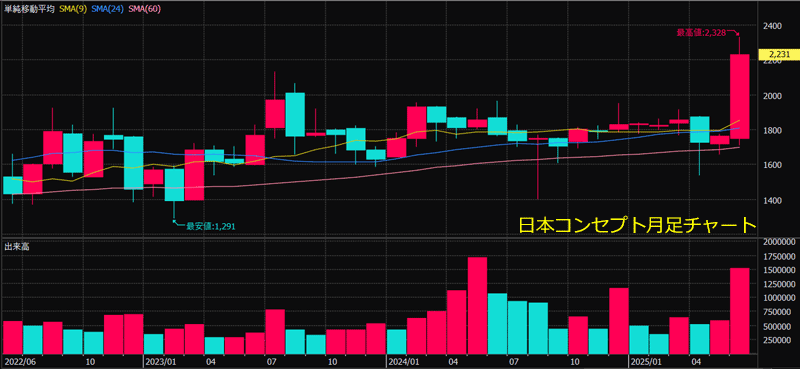800x369 pixels.
Task: Click the 出来高 volume panel label
Action: (16, 247)
